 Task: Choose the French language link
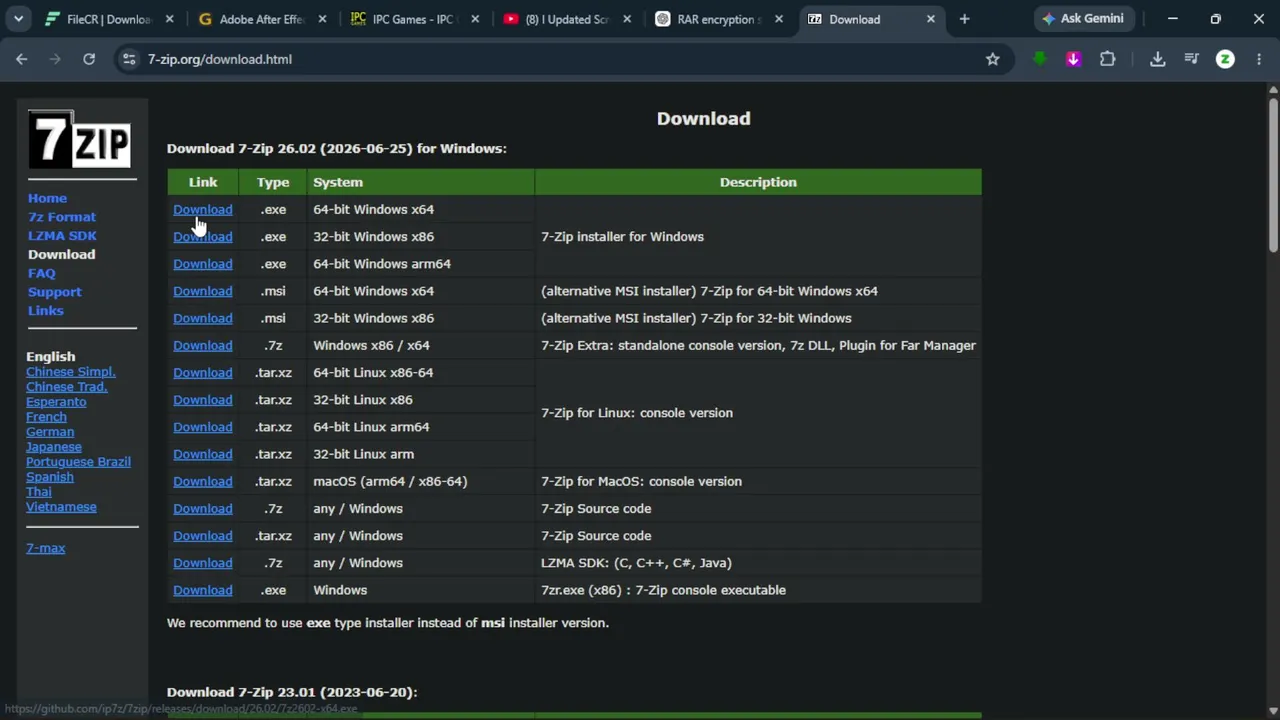[46, 417]
